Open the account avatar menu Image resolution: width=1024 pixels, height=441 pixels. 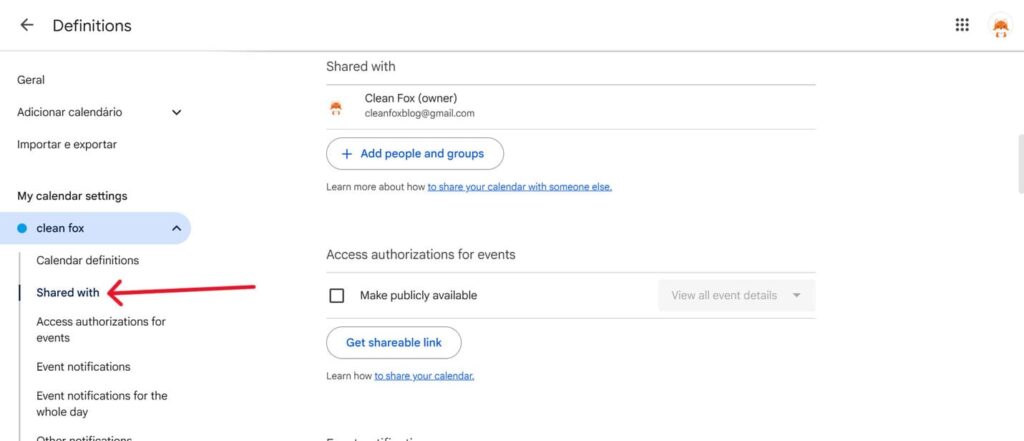tap(1000, 26)
